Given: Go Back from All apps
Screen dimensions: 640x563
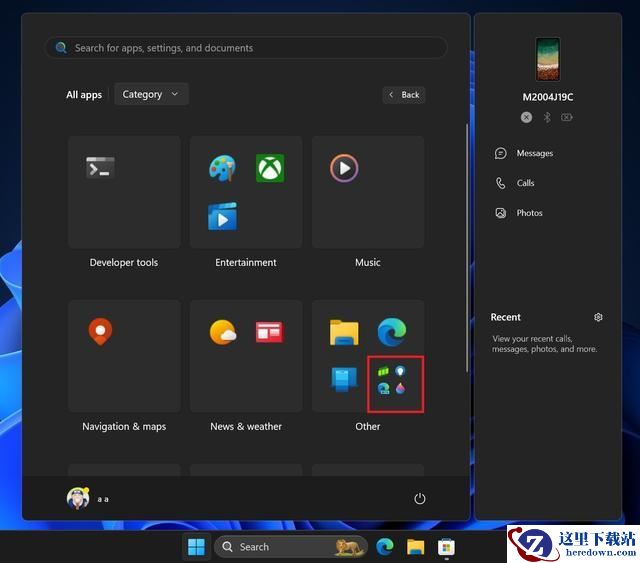Looking at the screenshot, I should click(x=404, y=95).
